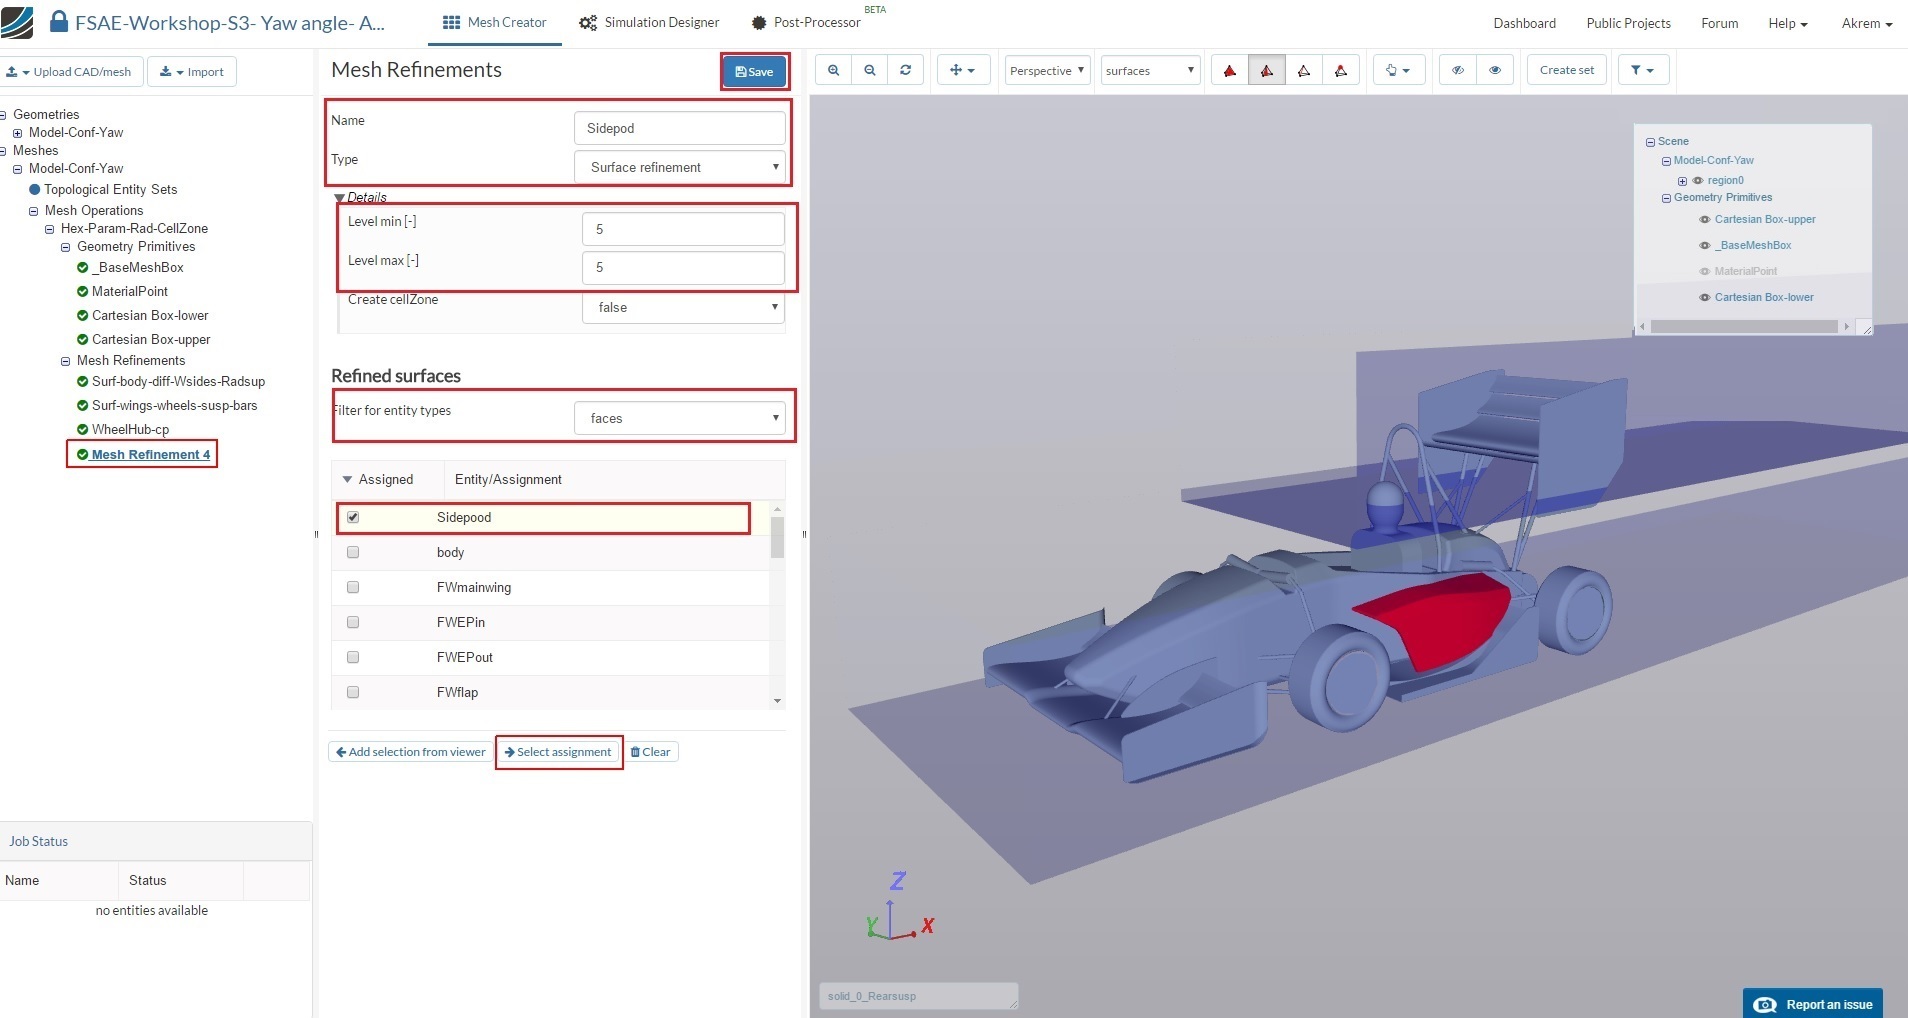
Task: Open the Type dropdown showing Surface refinement
Action: [x=680, y=167]
